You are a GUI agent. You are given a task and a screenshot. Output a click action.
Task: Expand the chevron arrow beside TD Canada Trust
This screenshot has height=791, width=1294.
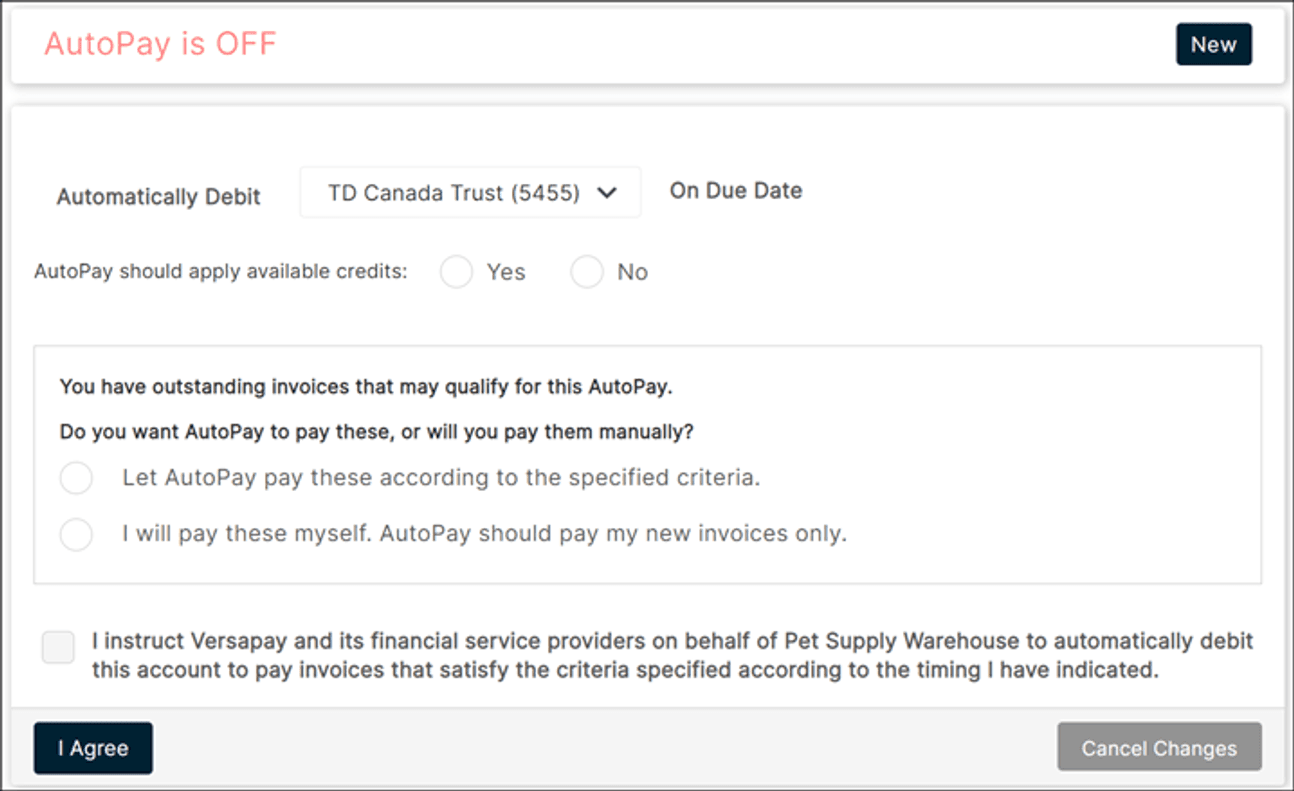point(606,193)
